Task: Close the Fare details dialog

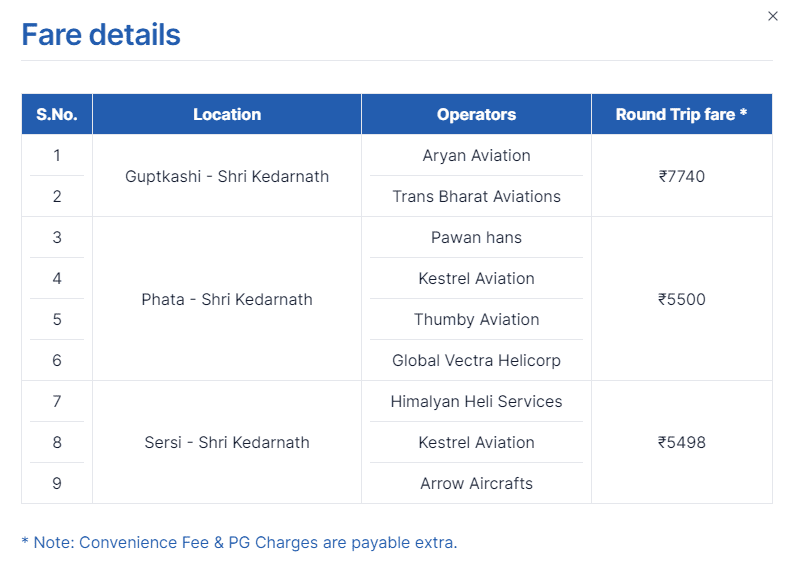Action: (x=772, y=16)
